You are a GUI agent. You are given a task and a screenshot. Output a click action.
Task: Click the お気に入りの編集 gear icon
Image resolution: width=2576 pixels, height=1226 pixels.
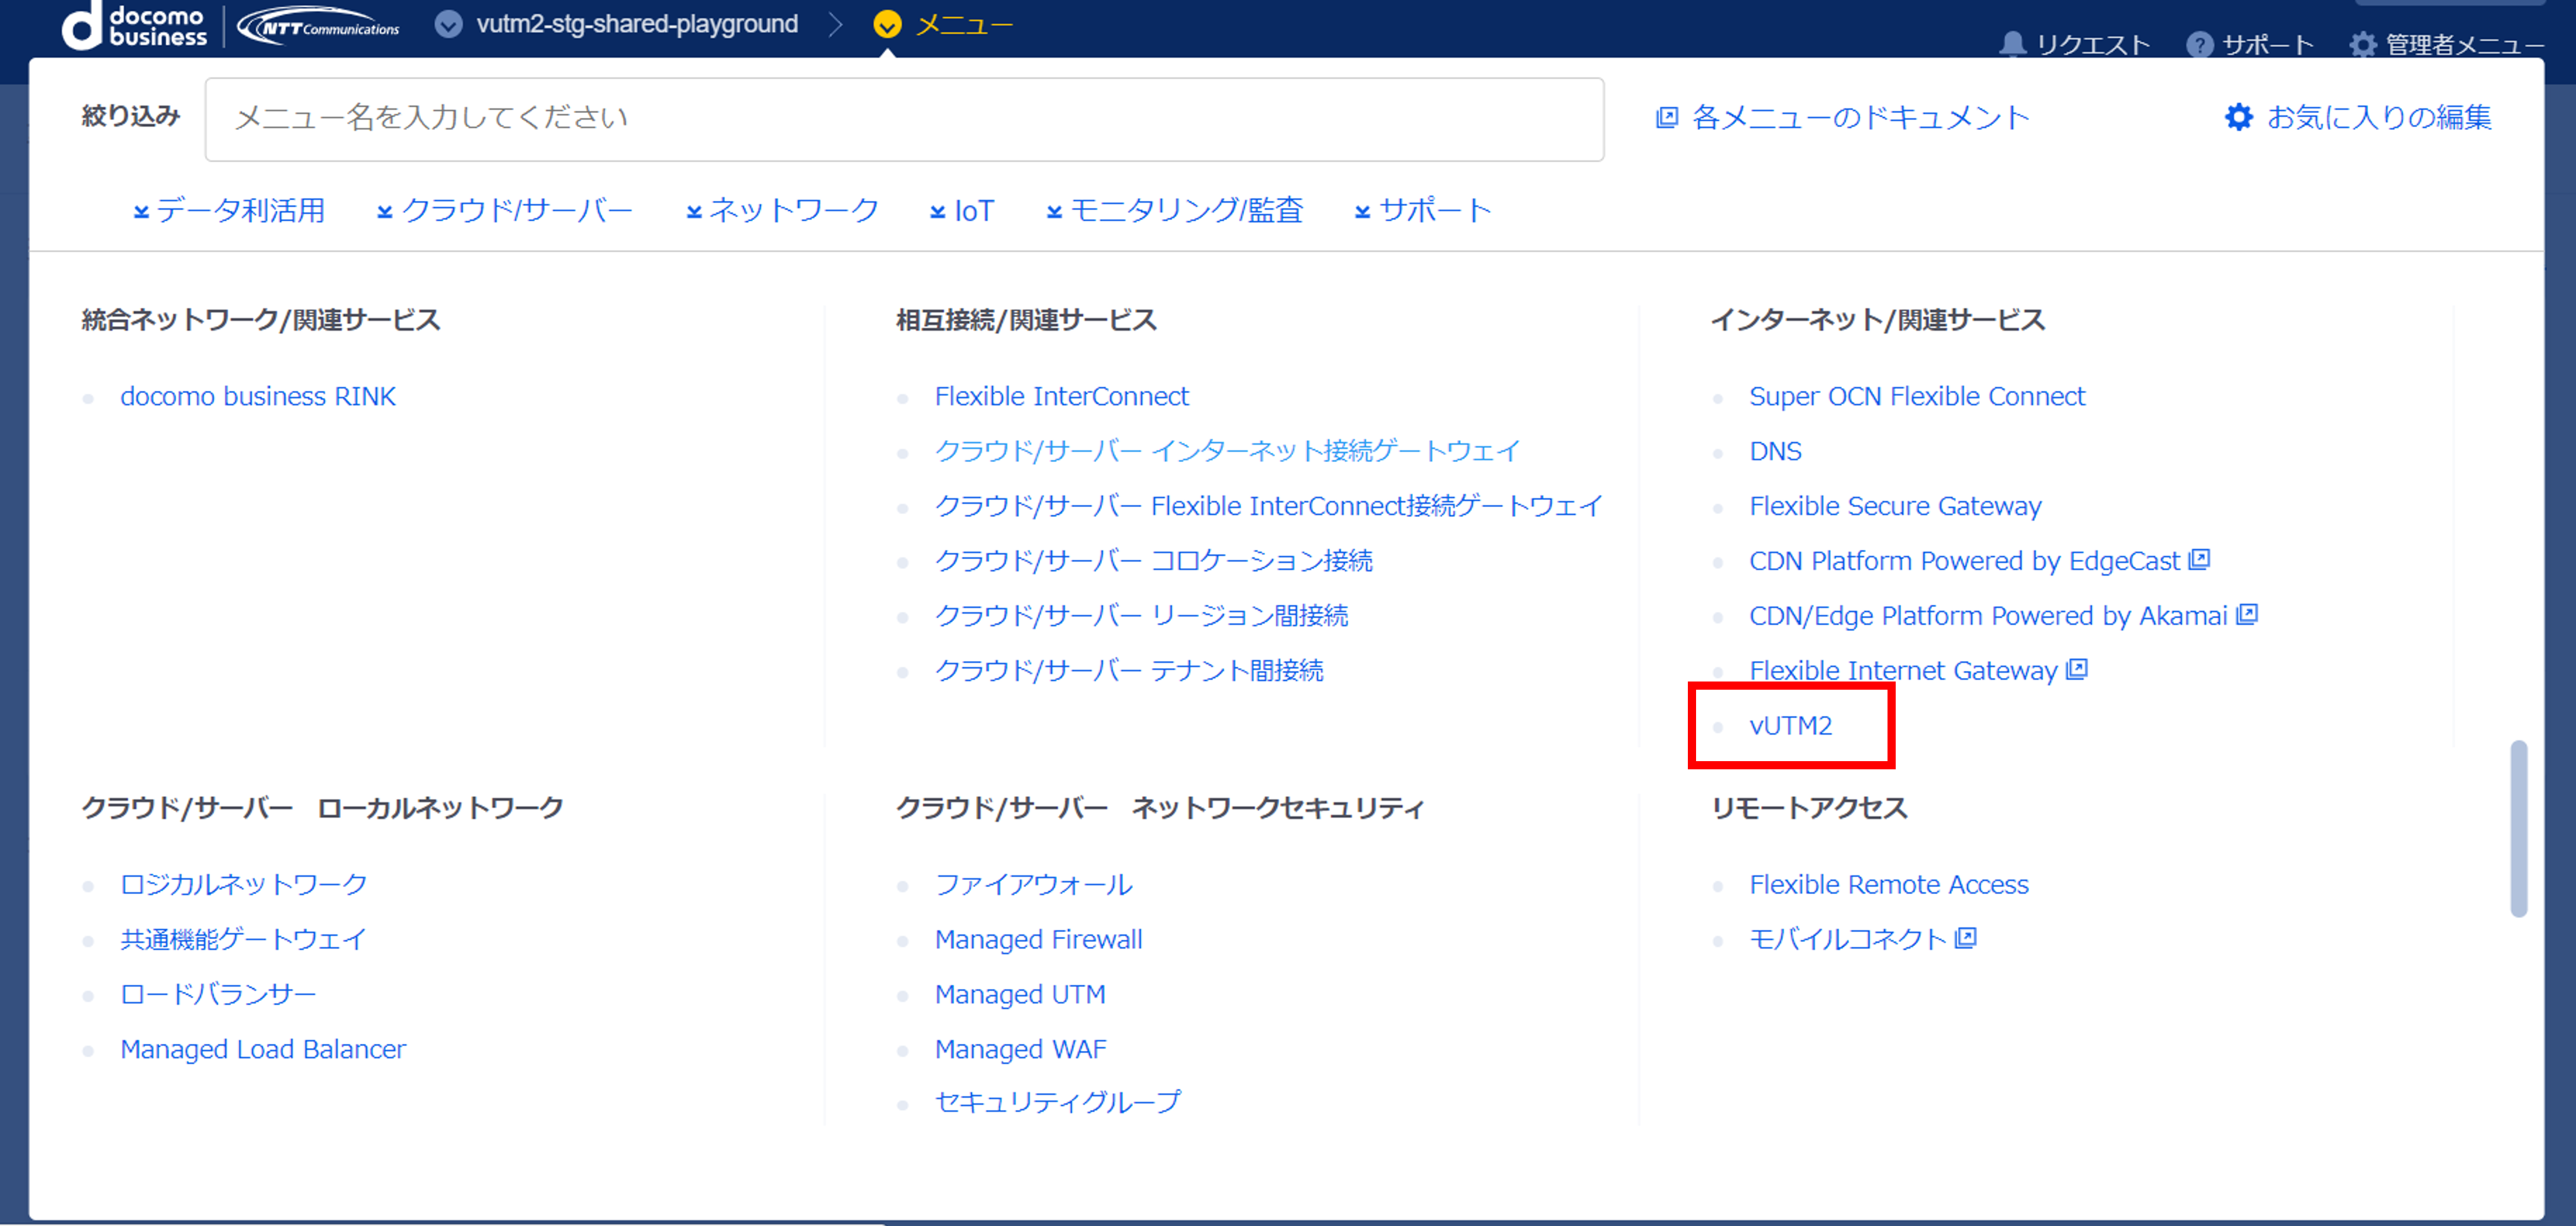coord(2238,117)
